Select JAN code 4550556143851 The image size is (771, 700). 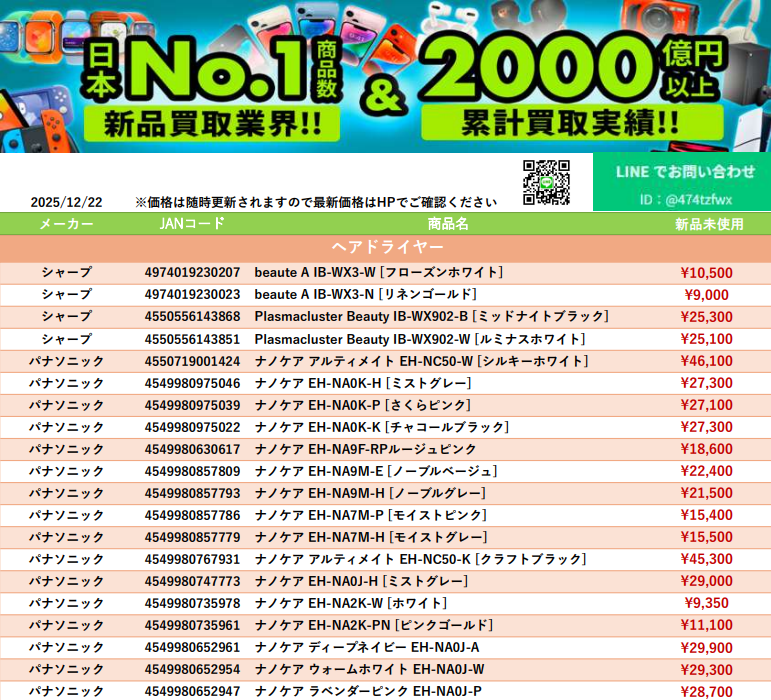(192, 339)
